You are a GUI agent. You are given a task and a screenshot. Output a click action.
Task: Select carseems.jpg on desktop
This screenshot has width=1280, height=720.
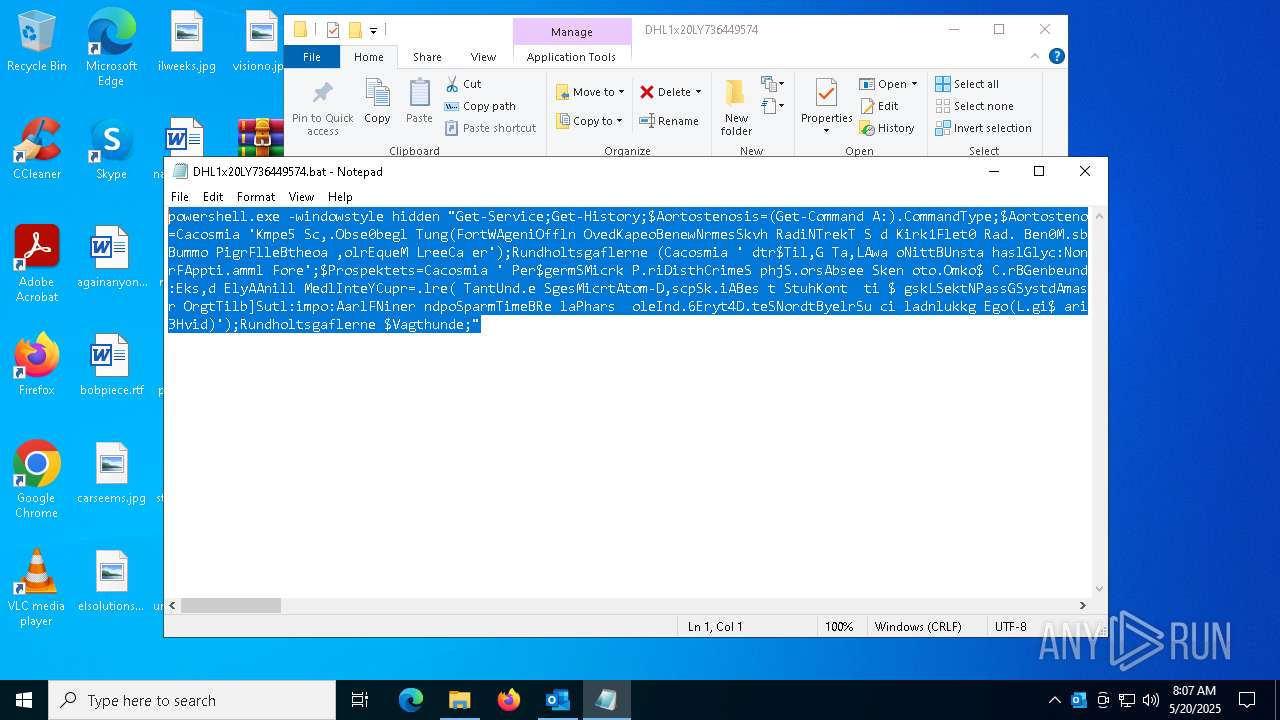111,473
